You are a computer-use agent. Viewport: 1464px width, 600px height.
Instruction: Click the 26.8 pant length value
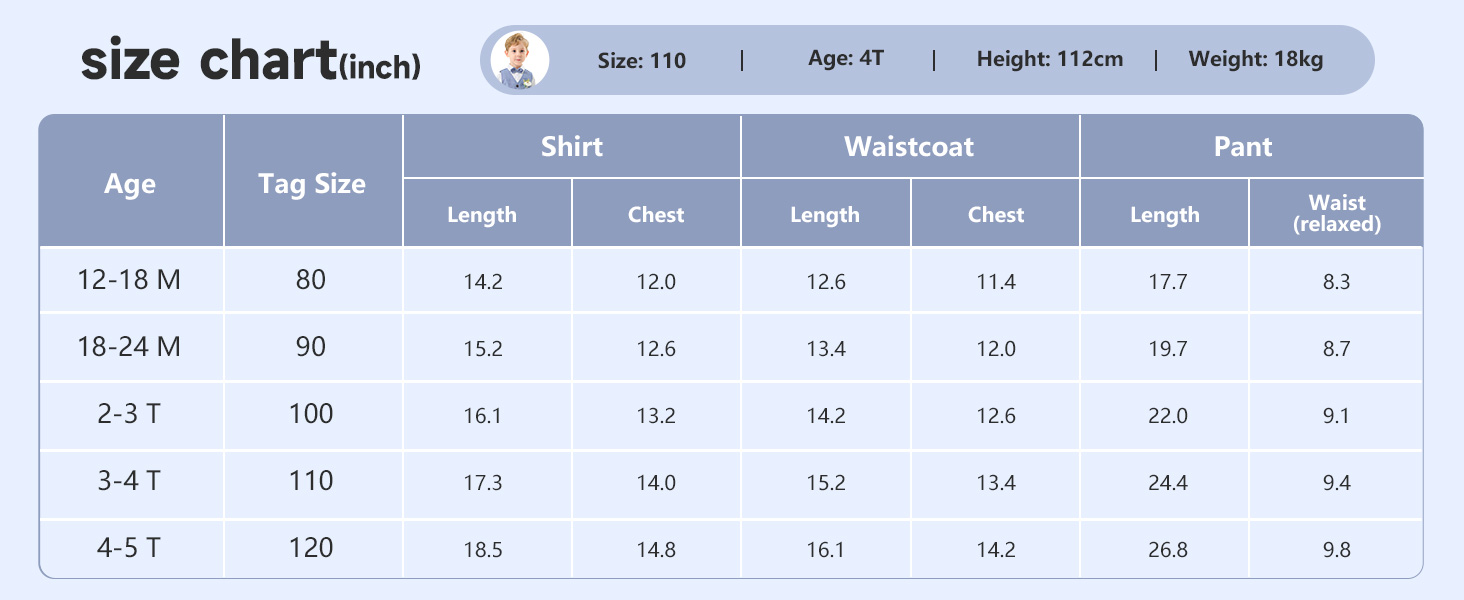pyautogui.click(x=1168, y=550)
